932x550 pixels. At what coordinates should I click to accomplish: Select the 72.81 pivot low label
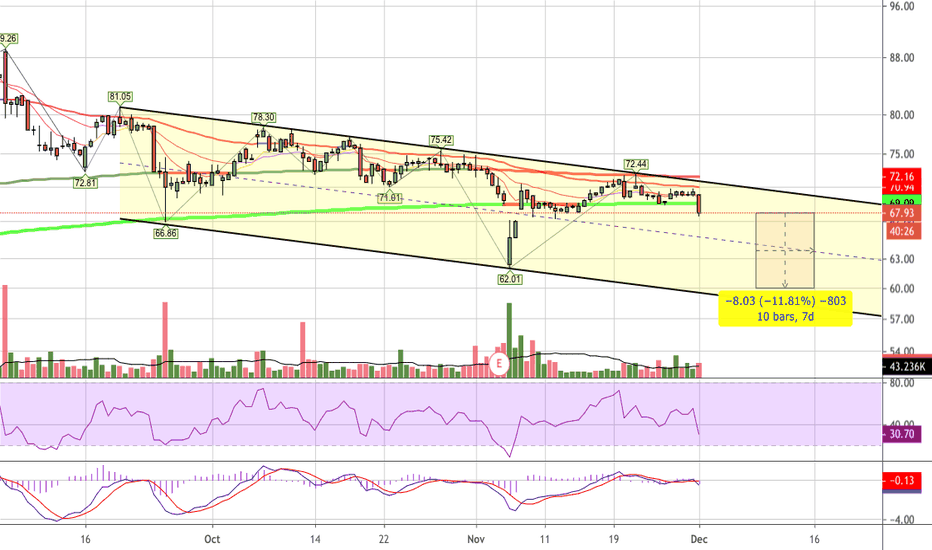(85, 183)
